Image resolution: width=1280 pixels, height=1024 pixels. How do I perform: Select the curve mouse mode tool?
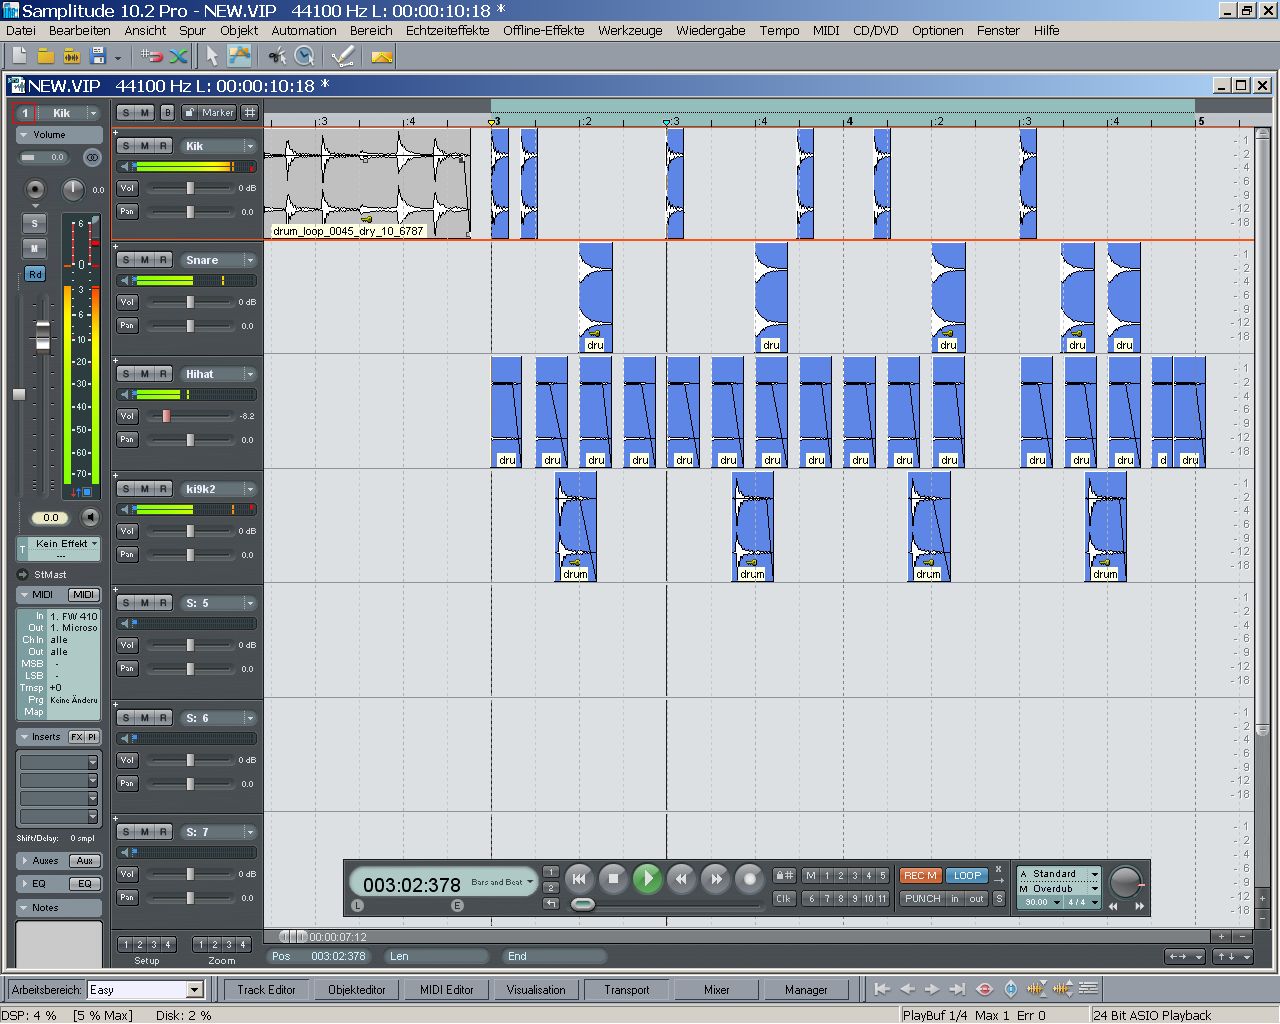point(239,56)
